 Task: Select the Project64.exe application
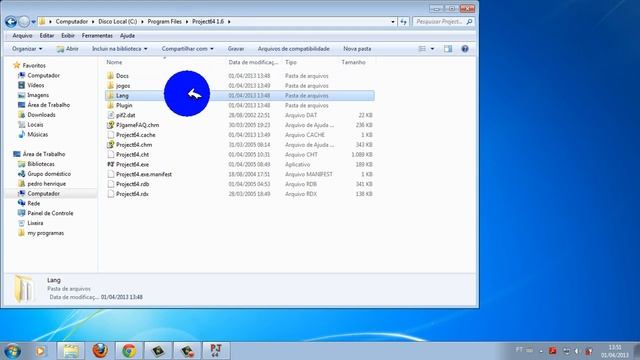[132, 164]
